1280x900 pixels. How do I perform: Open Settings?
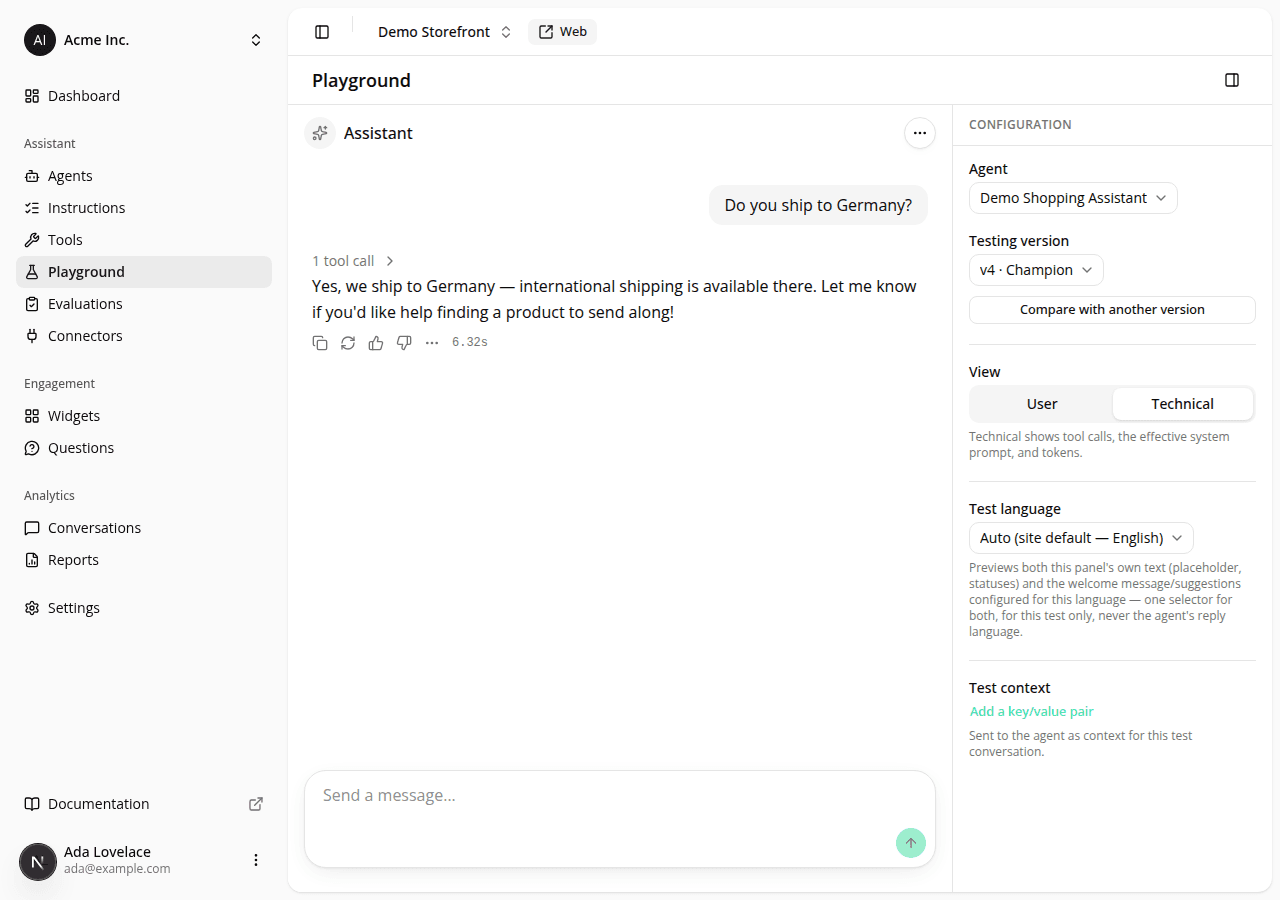(144, 608)
